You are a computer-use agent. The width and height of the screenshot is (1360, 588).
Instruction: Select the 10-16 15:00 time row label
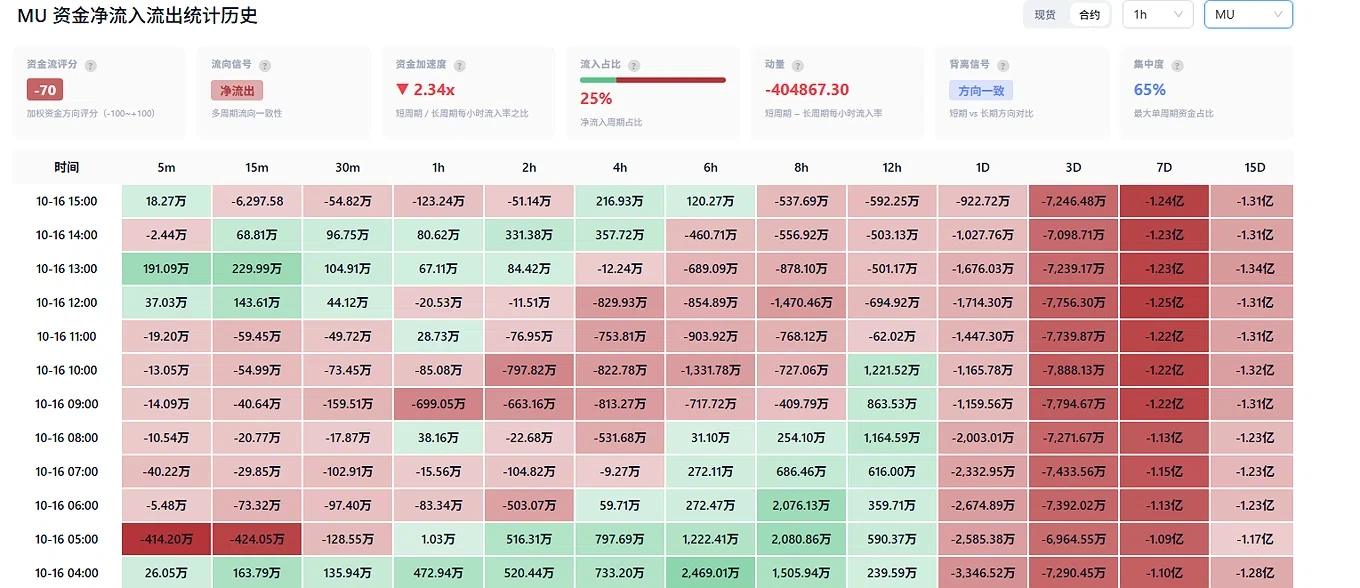pos(67,201)
